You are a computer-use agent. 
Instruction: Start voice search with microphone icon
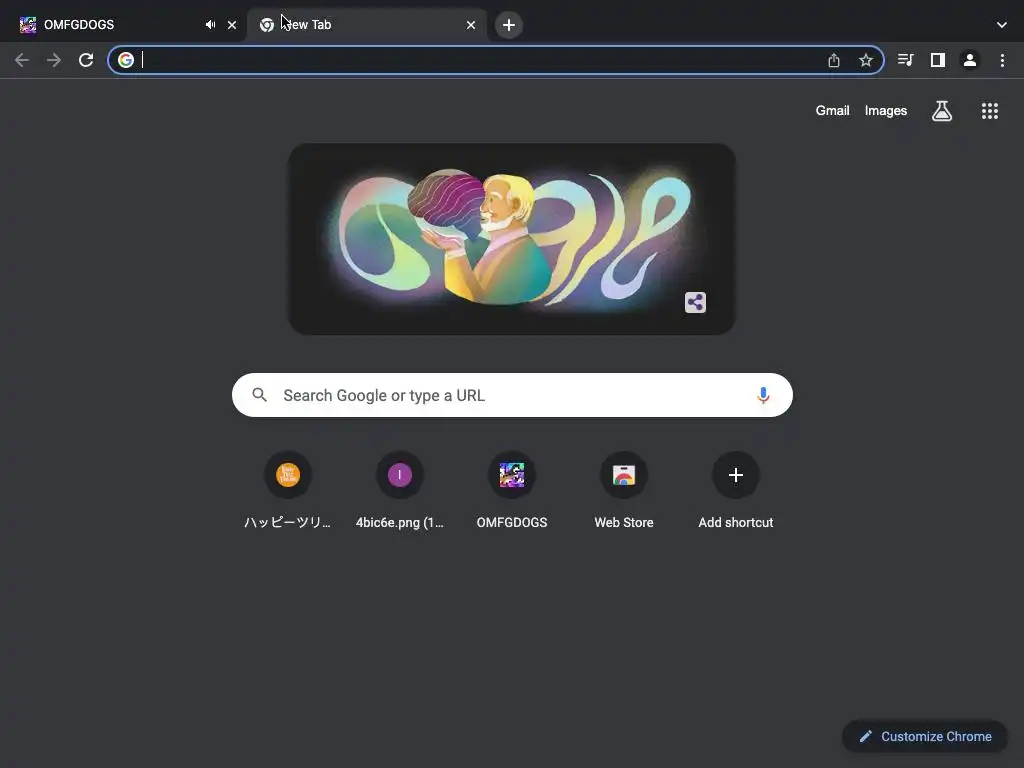(763, 395)
